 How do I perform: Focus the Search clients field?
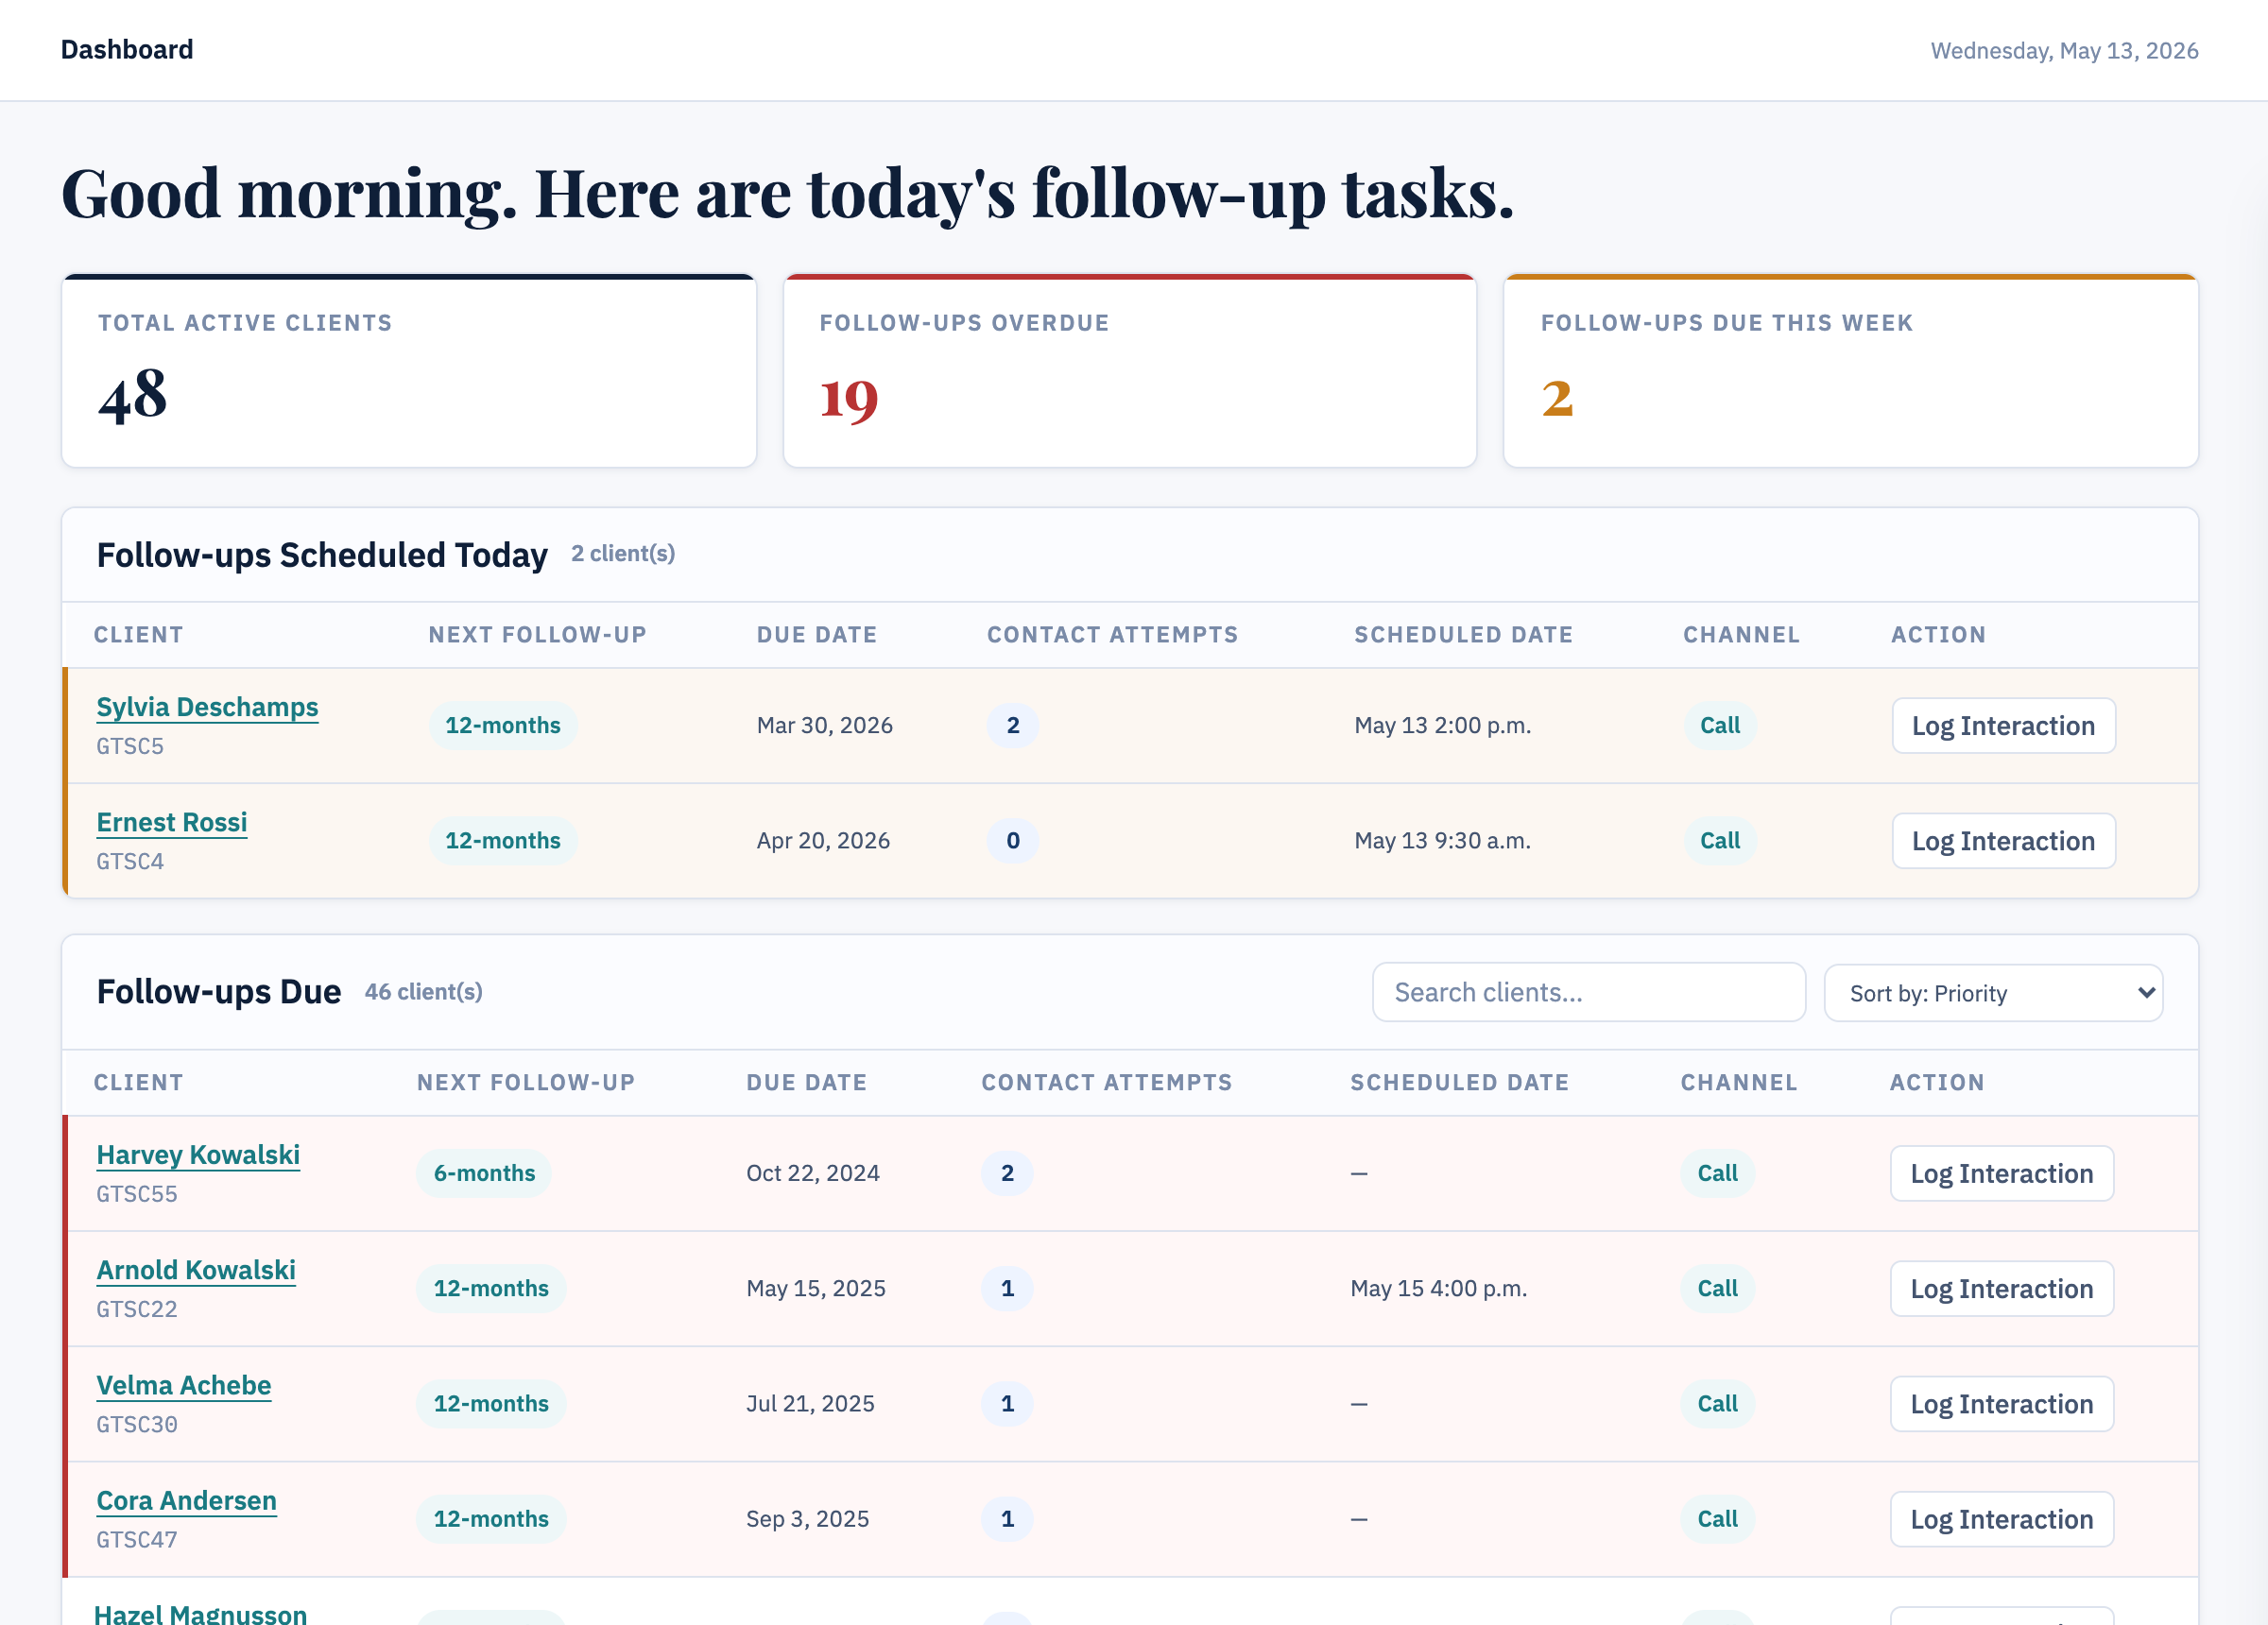click(x=1589, y=992)
